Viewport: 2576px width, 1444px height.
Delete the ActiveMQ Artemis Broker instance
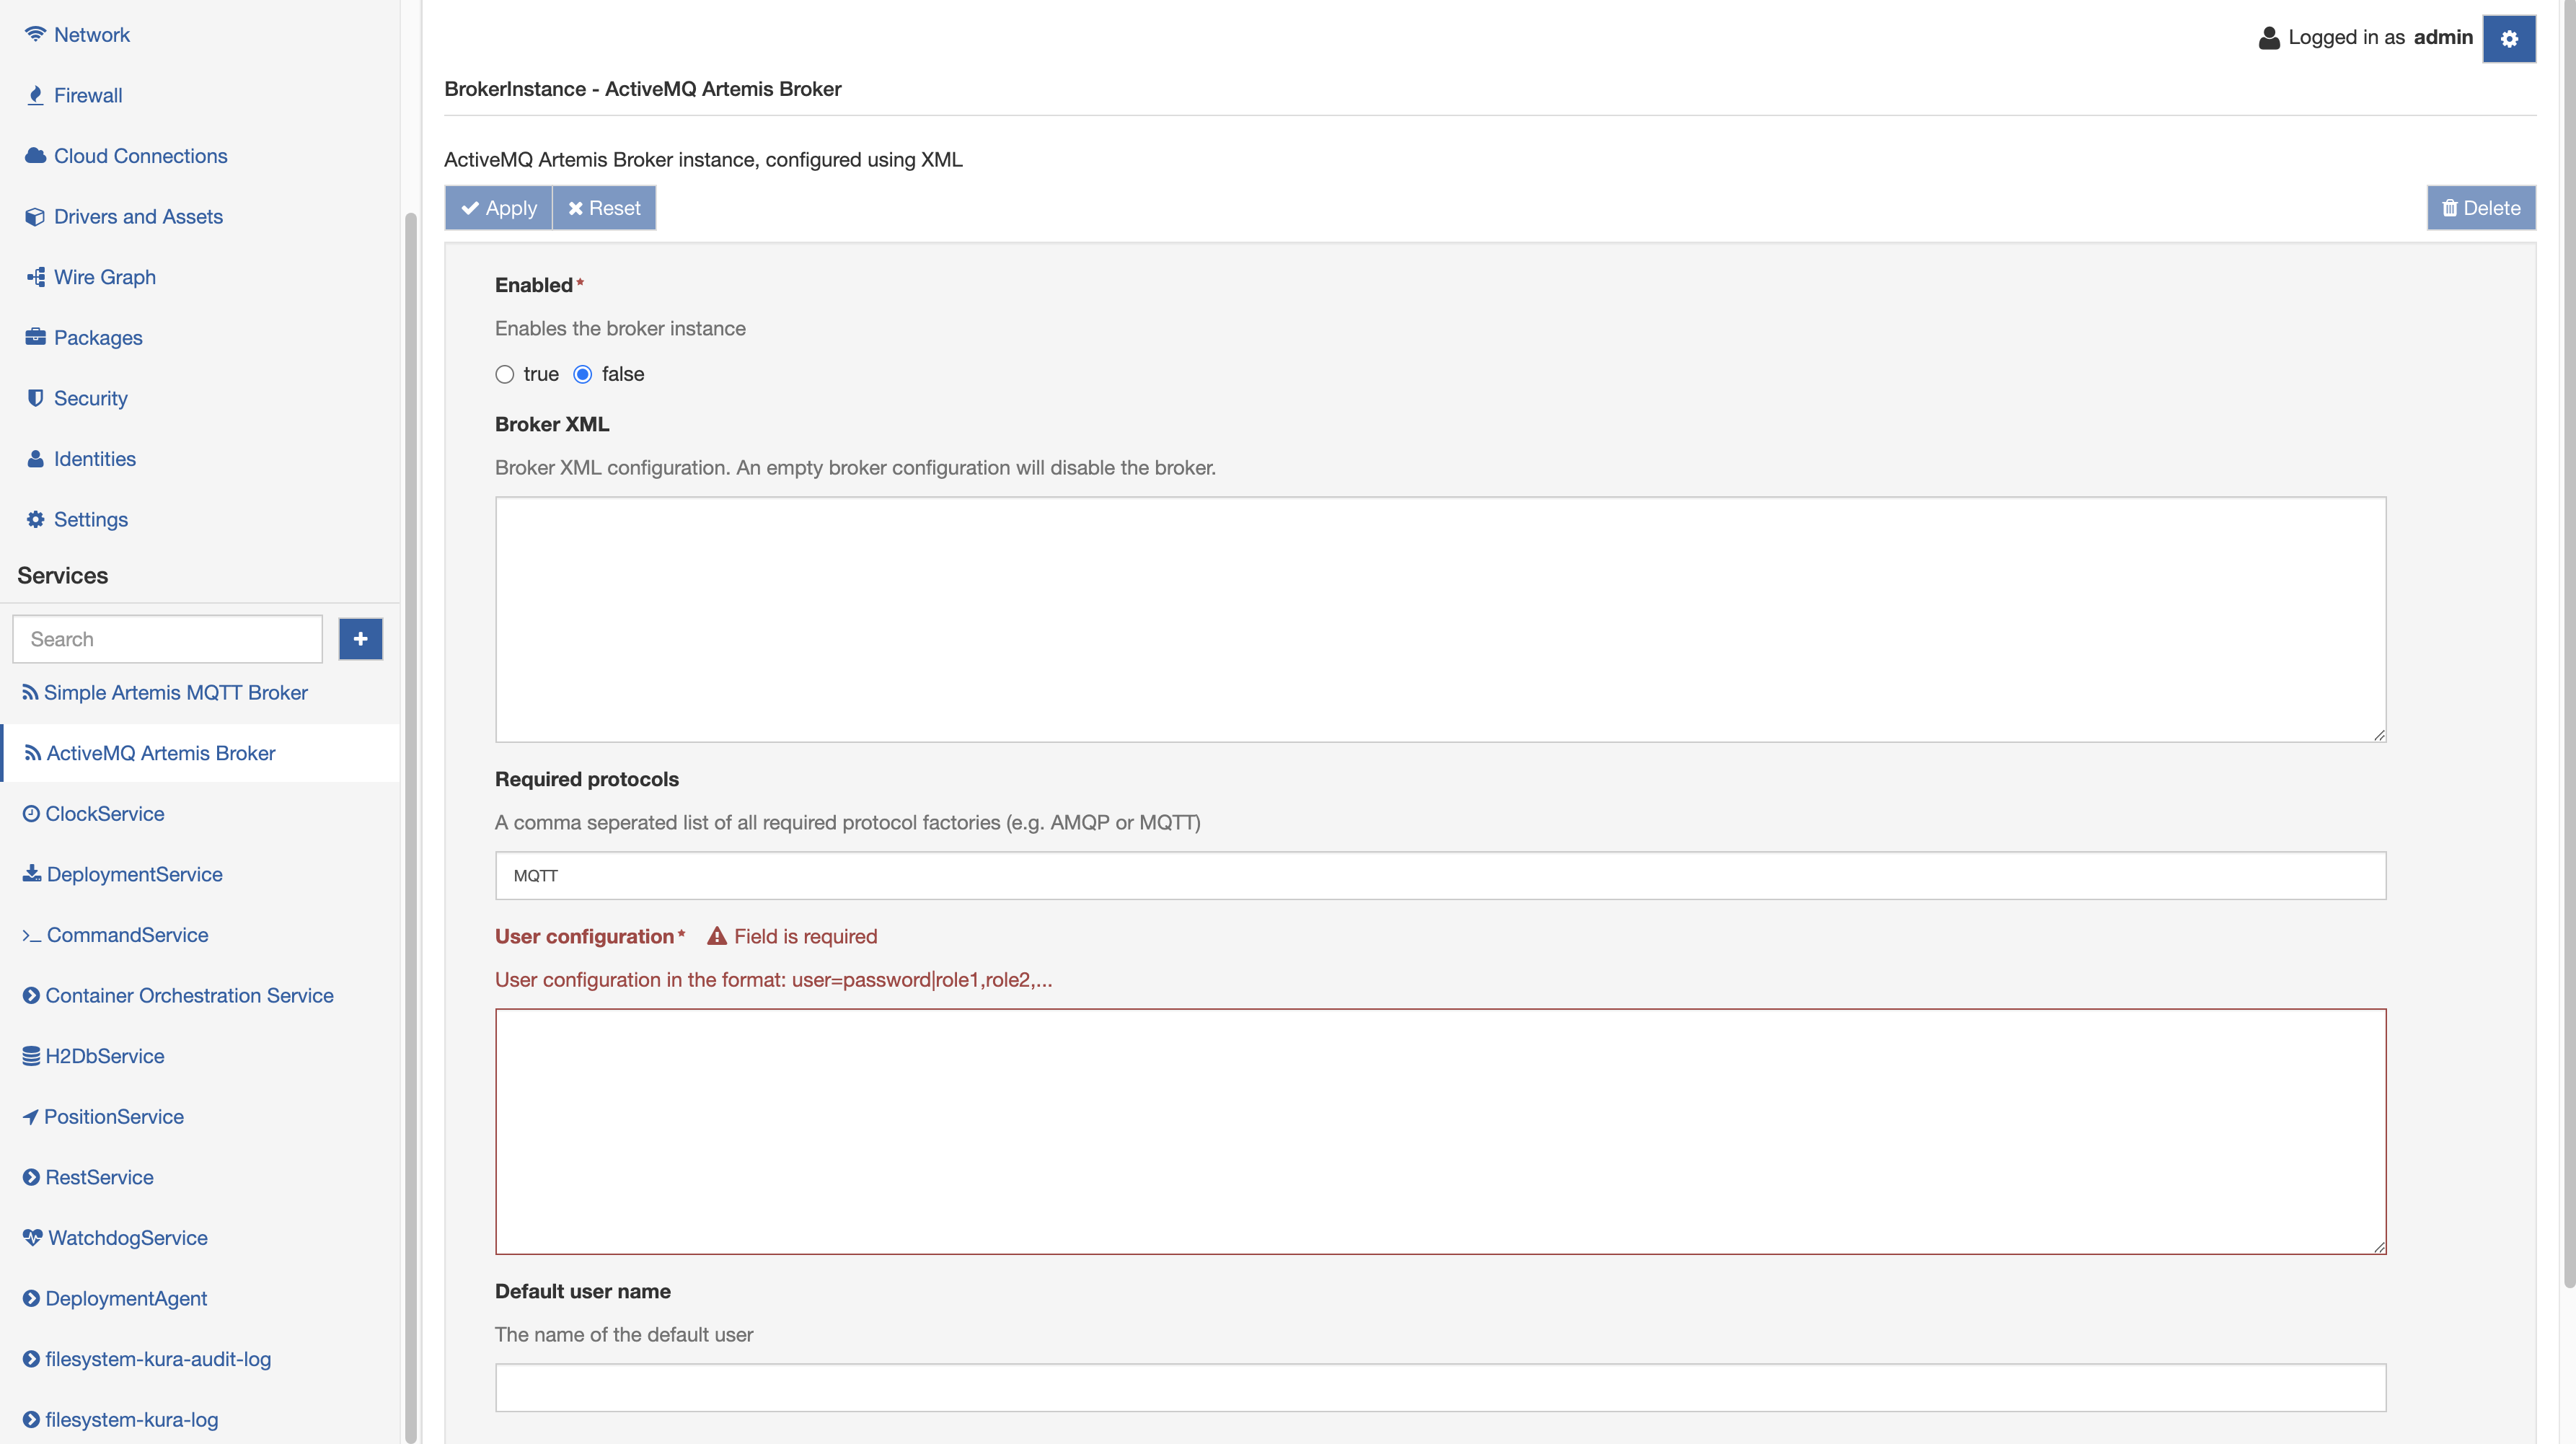pyautogui.click(x=2481, y=208)
